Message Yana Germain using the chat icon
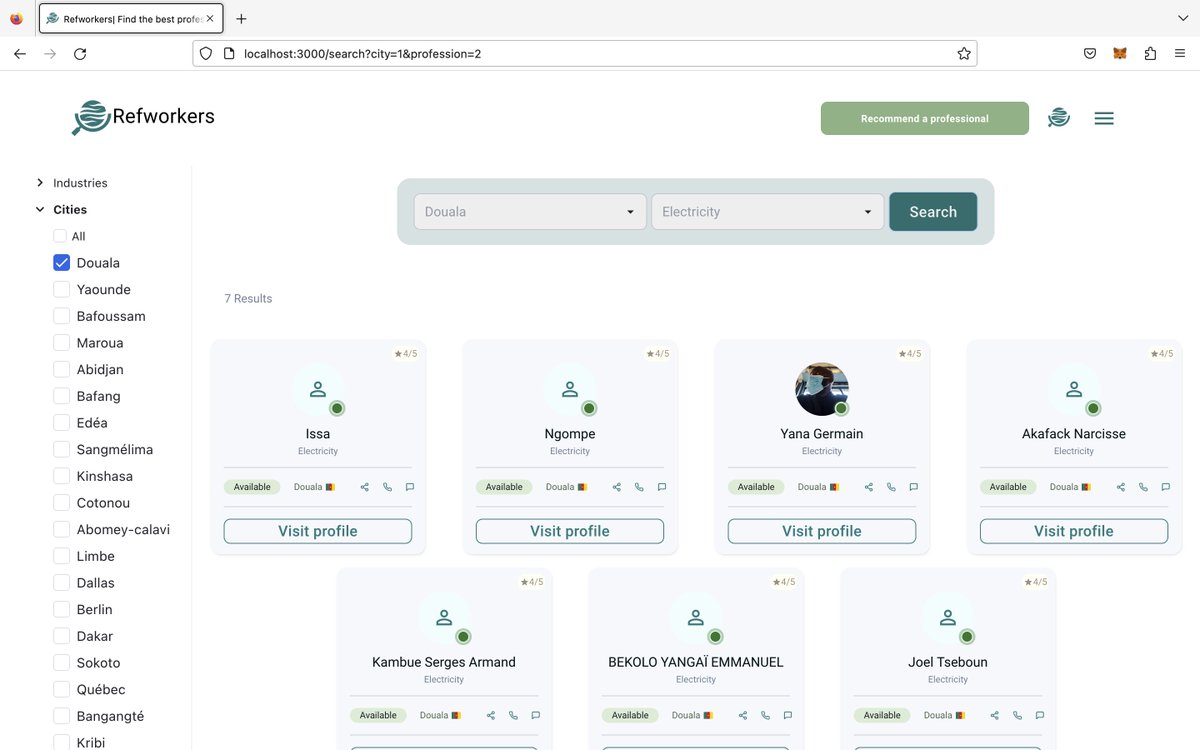Screen dimensions: 1200x750 (914, 487)
